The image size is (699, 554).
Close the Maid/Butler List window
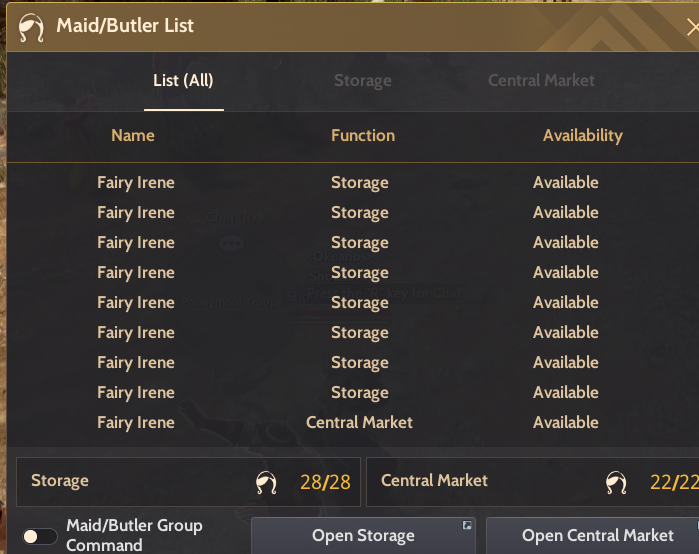click(x=693, y=28)
